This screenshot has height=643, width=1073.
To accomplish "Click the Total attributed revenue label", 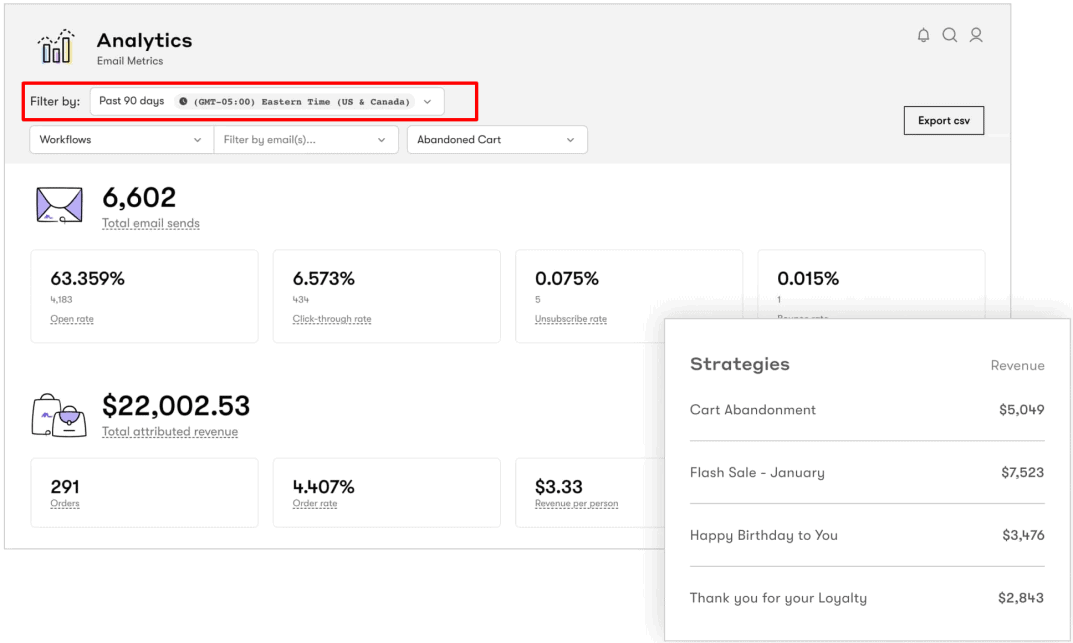I will point(169,432).
